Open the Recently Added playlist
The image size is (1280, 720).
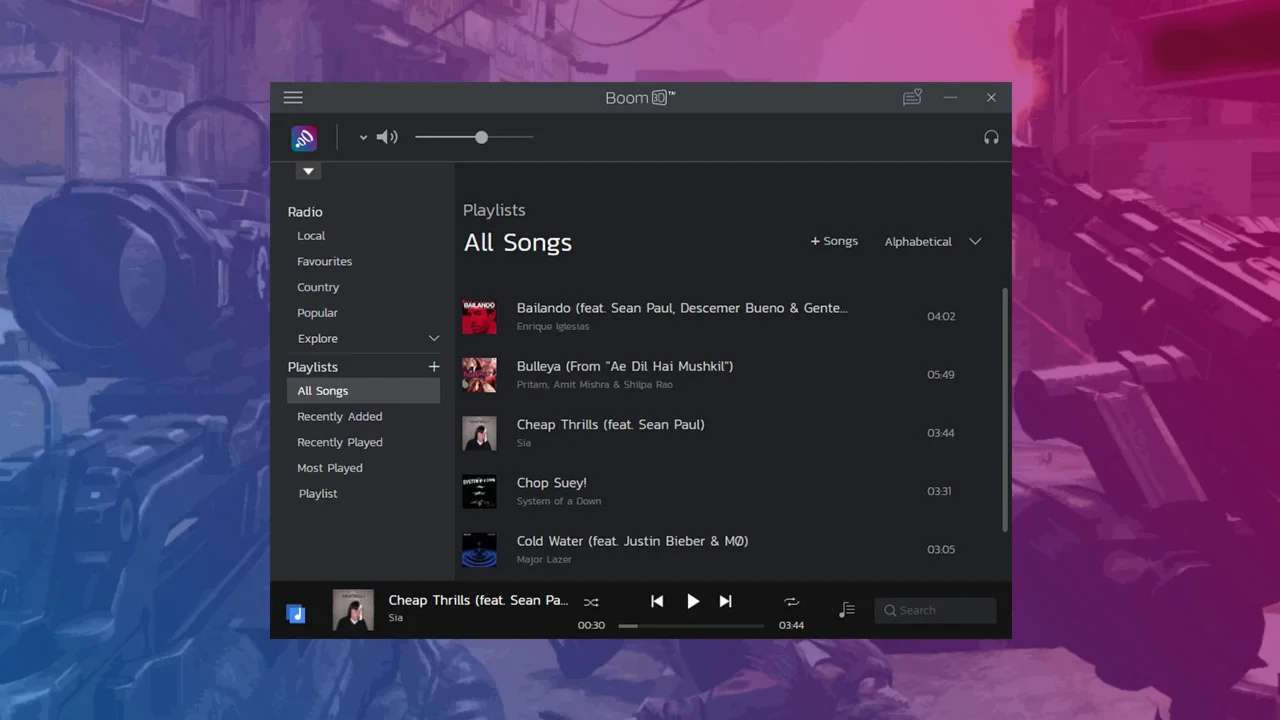pyautogui.click(x=340, y=417)
